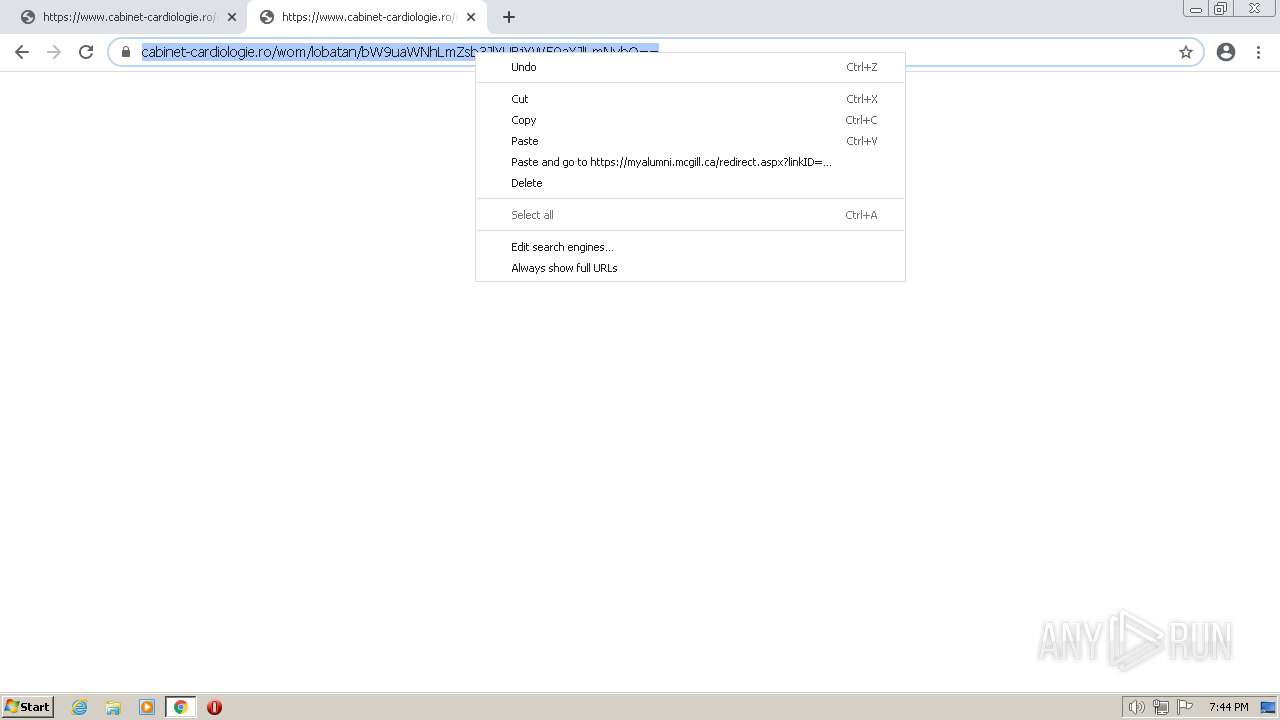Toggle Always show full URLs
This screenshot has width=1280, height=720.
(690, 268)
